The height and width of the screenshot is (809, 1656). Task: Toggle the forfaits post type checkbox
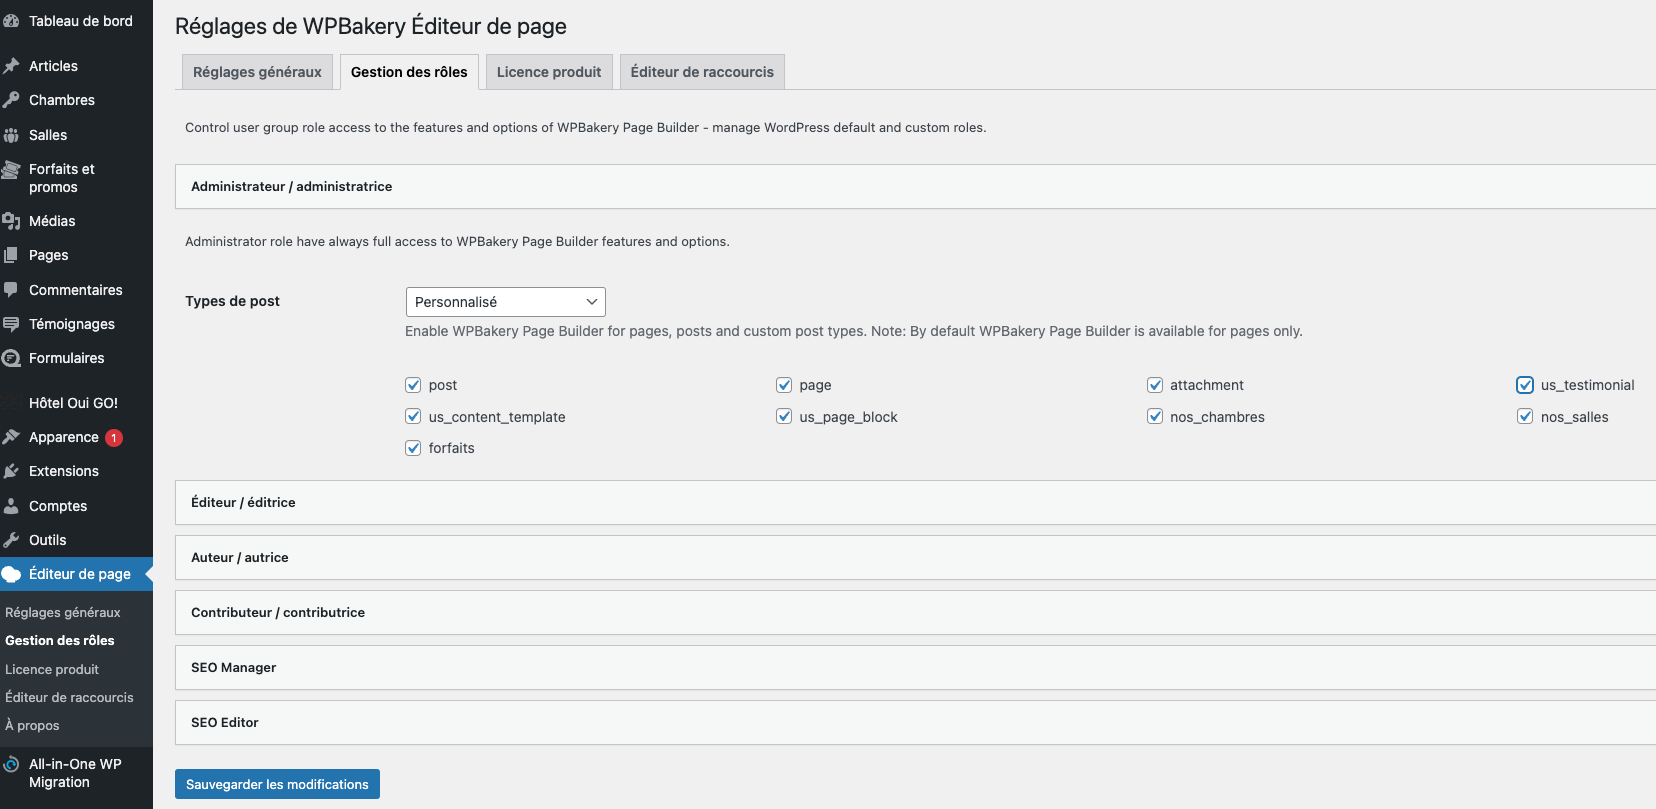413,448
